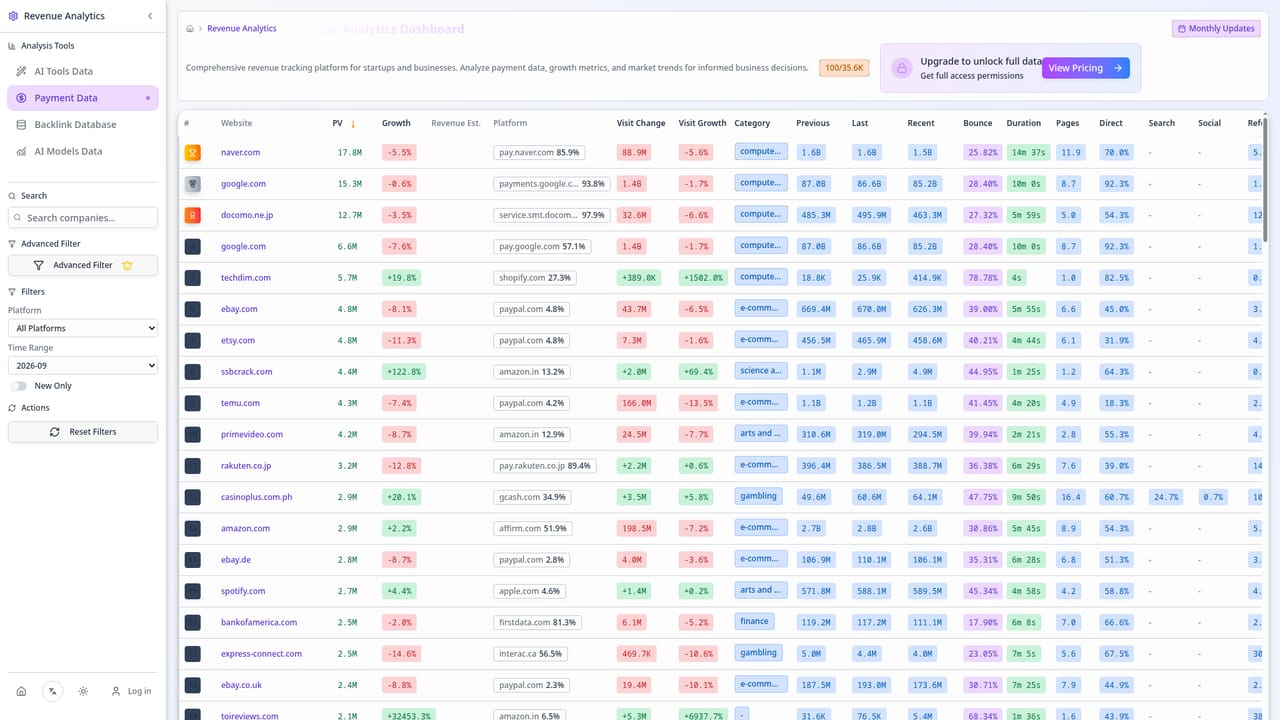This screenshot has height=720, width=1280.
Task: Open Backlink Database in the sidebar
Action: click(83, 125)
